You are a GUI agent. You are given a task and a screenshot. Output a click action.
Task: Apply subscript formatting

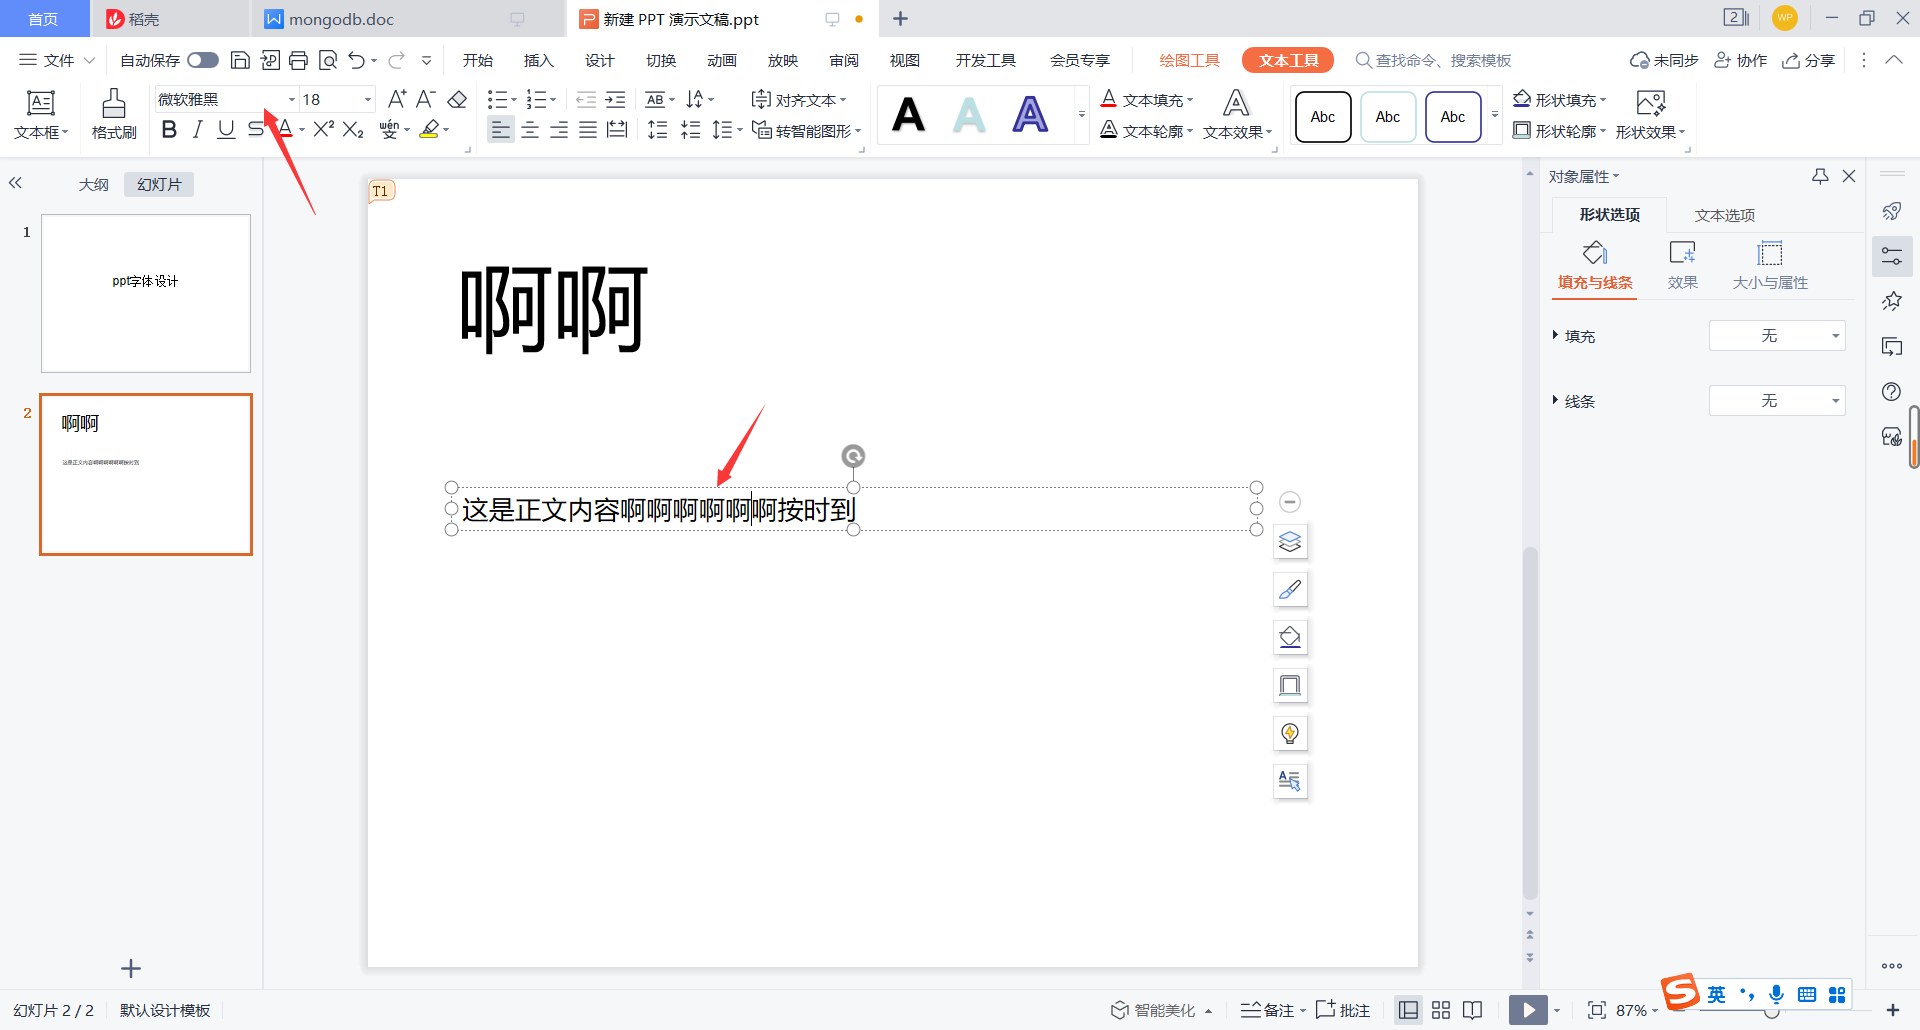[x=353, y=129]
